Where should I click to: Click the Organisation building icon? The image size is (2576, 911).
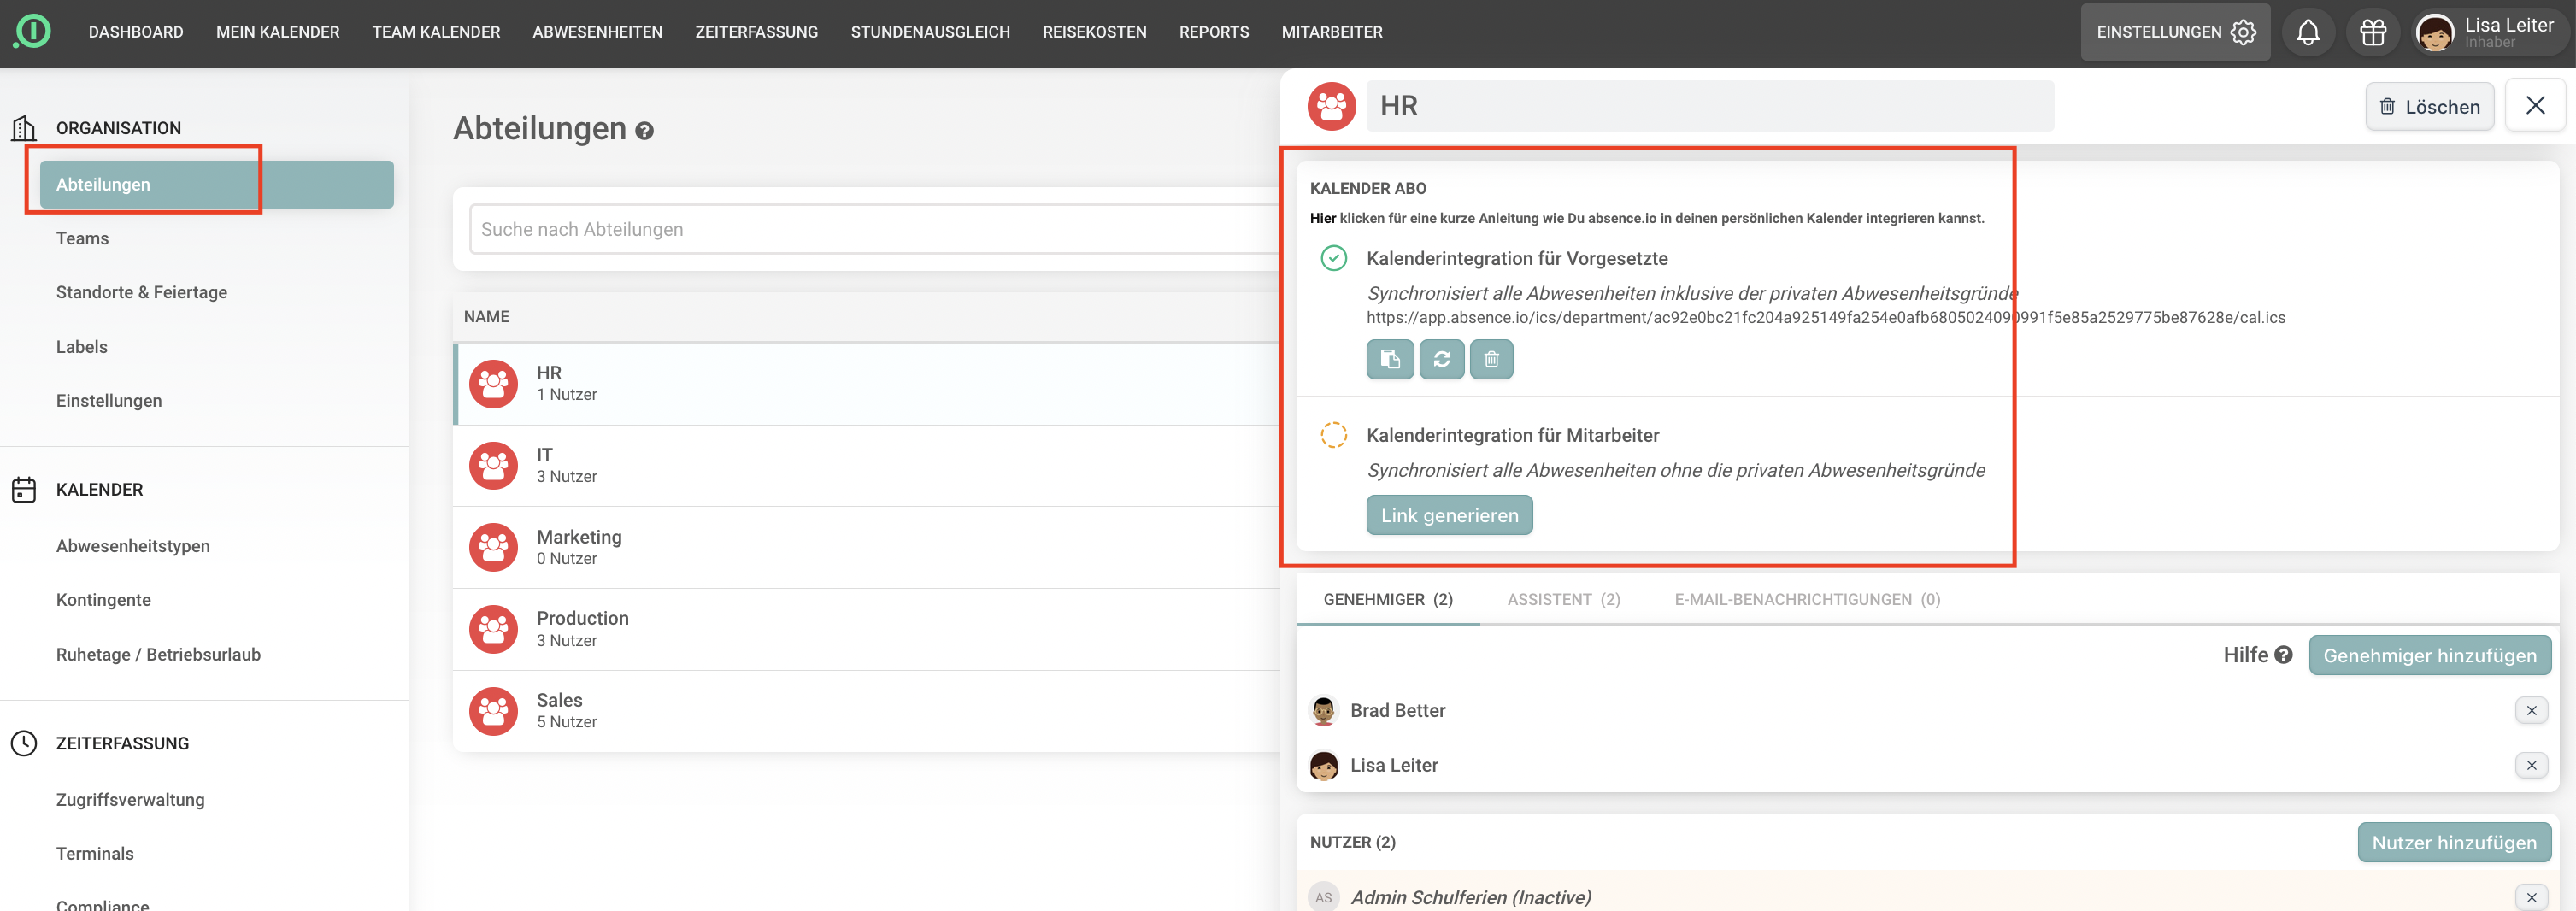(x=24, y=128)
